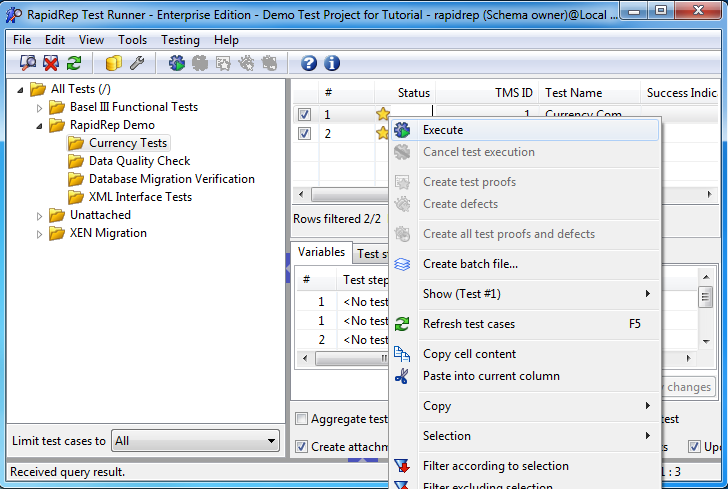Collapse the All Tests root node
Viewport: 728px width, 489px height.
20,90
